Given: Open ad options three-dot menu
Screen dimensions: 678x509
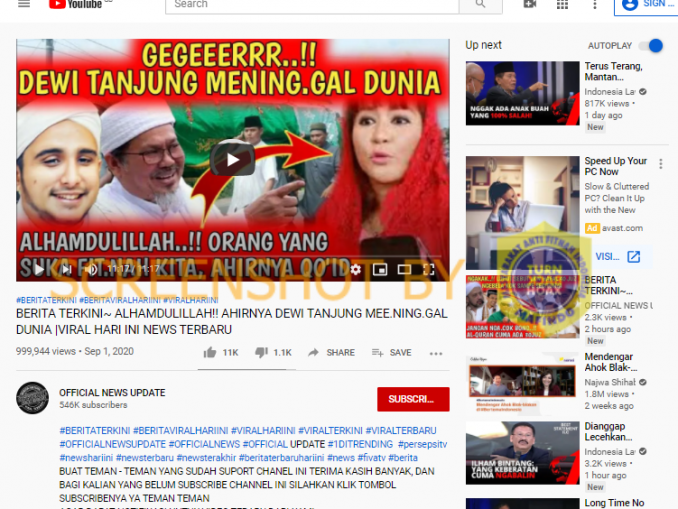Looking at the screenshot, I should [x=660, y=163].
